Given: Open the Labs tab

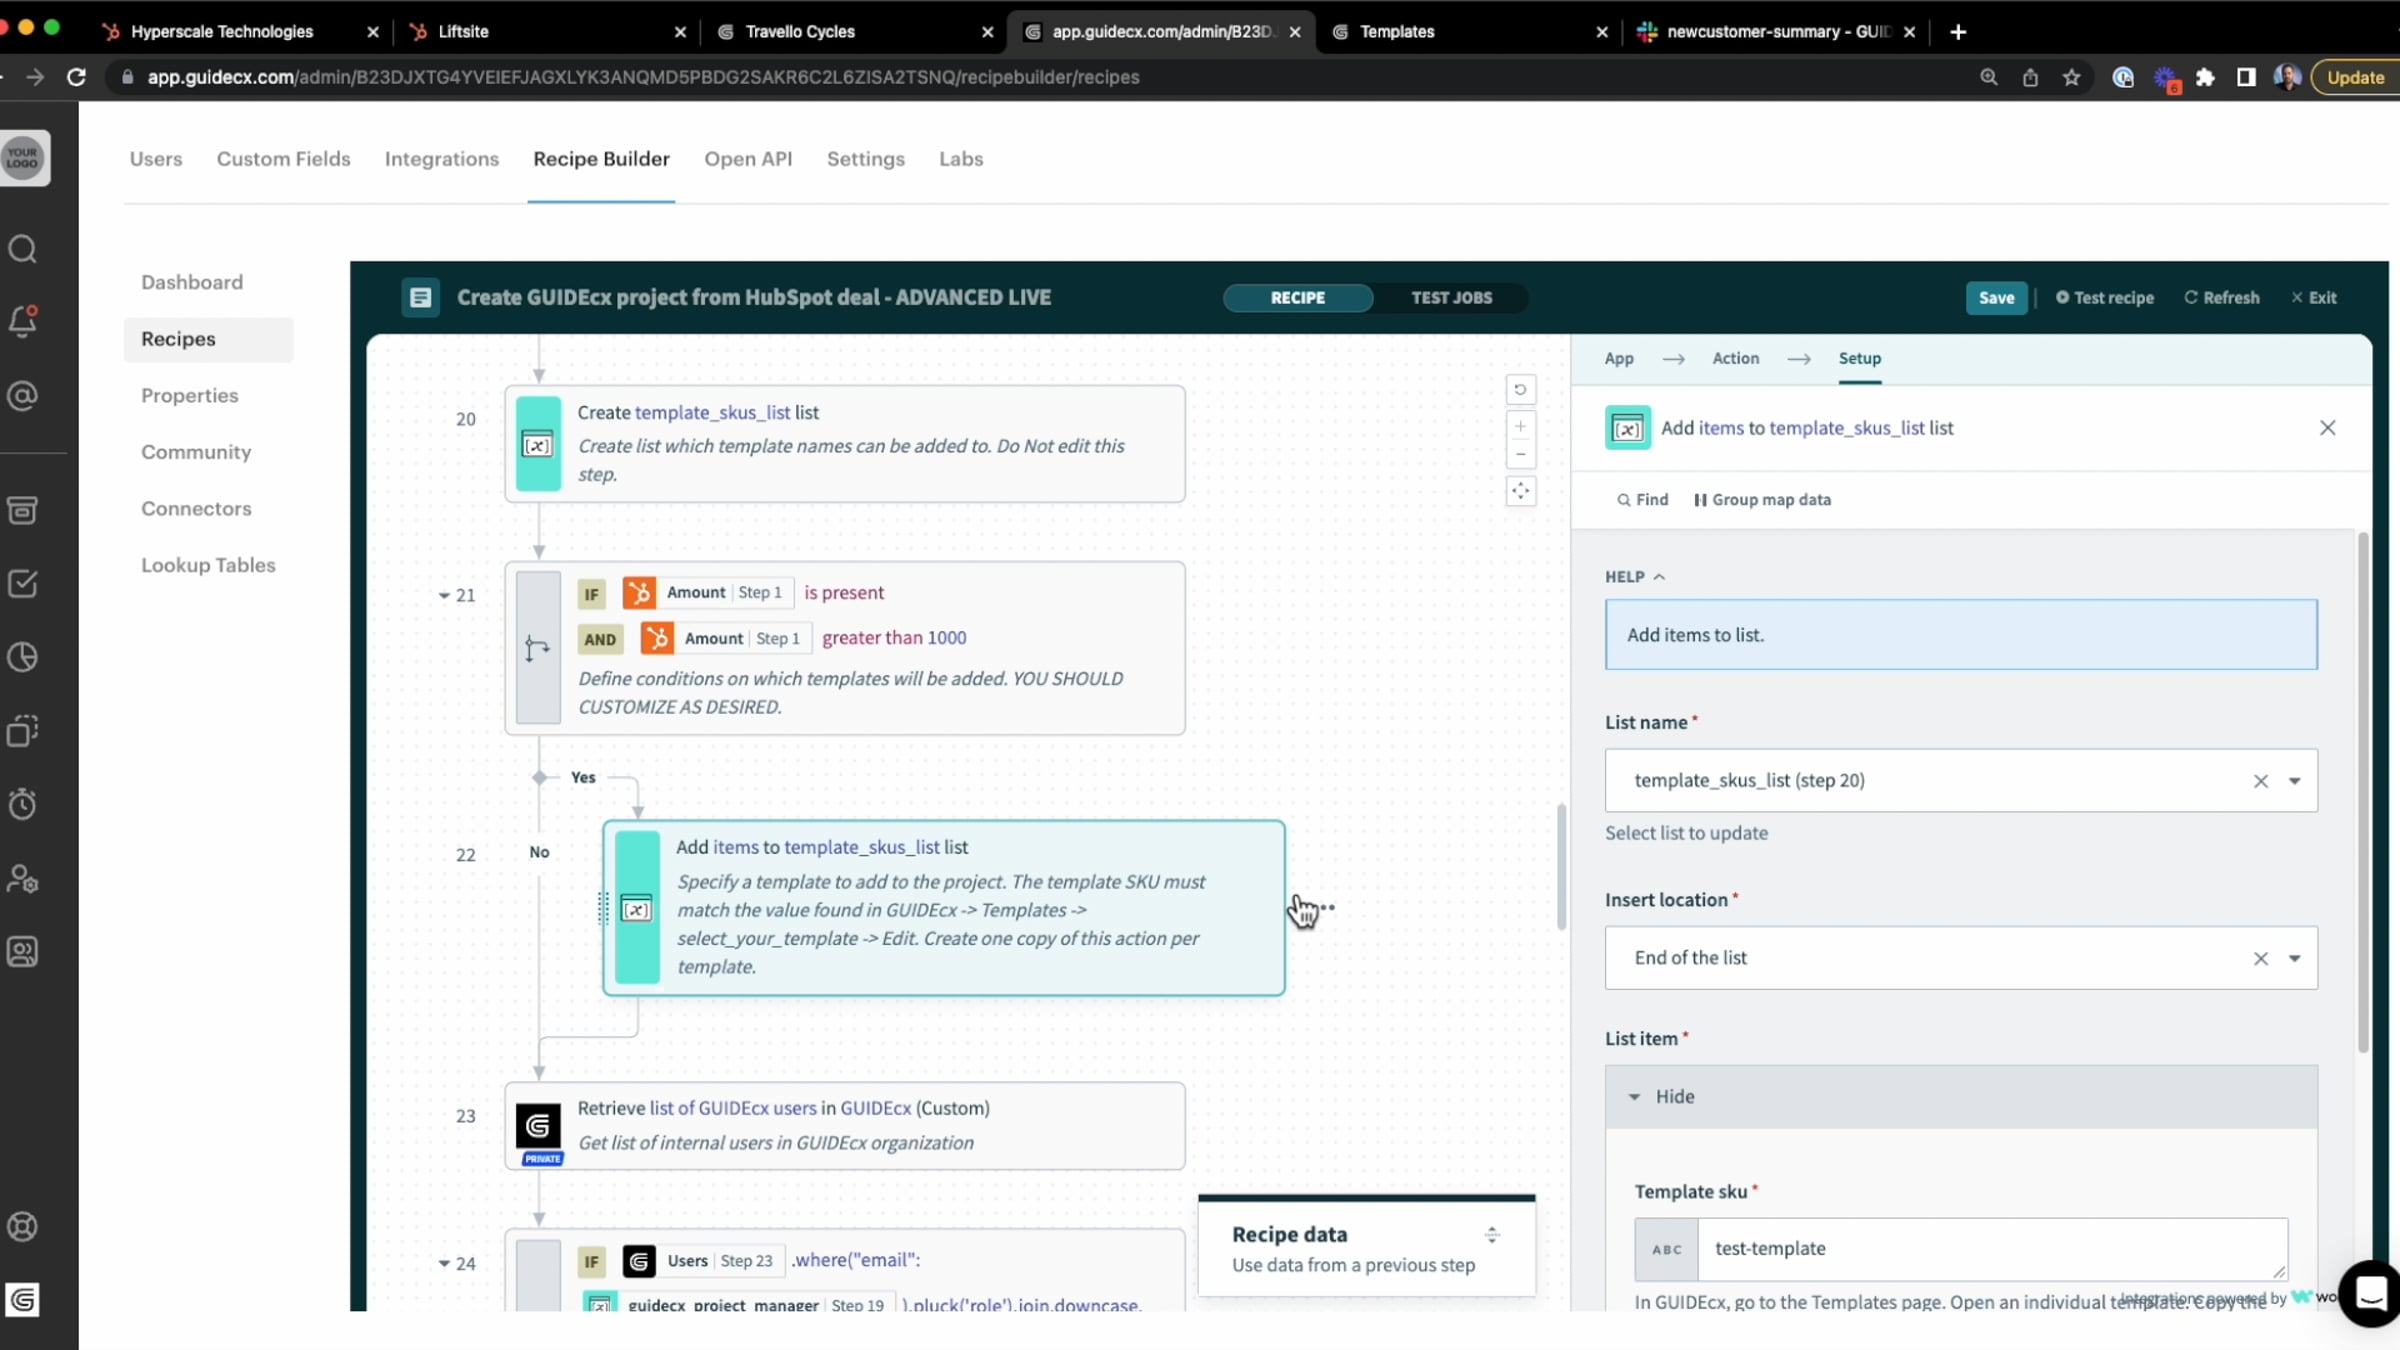Looking at the screenshot, I should point(961,159).
